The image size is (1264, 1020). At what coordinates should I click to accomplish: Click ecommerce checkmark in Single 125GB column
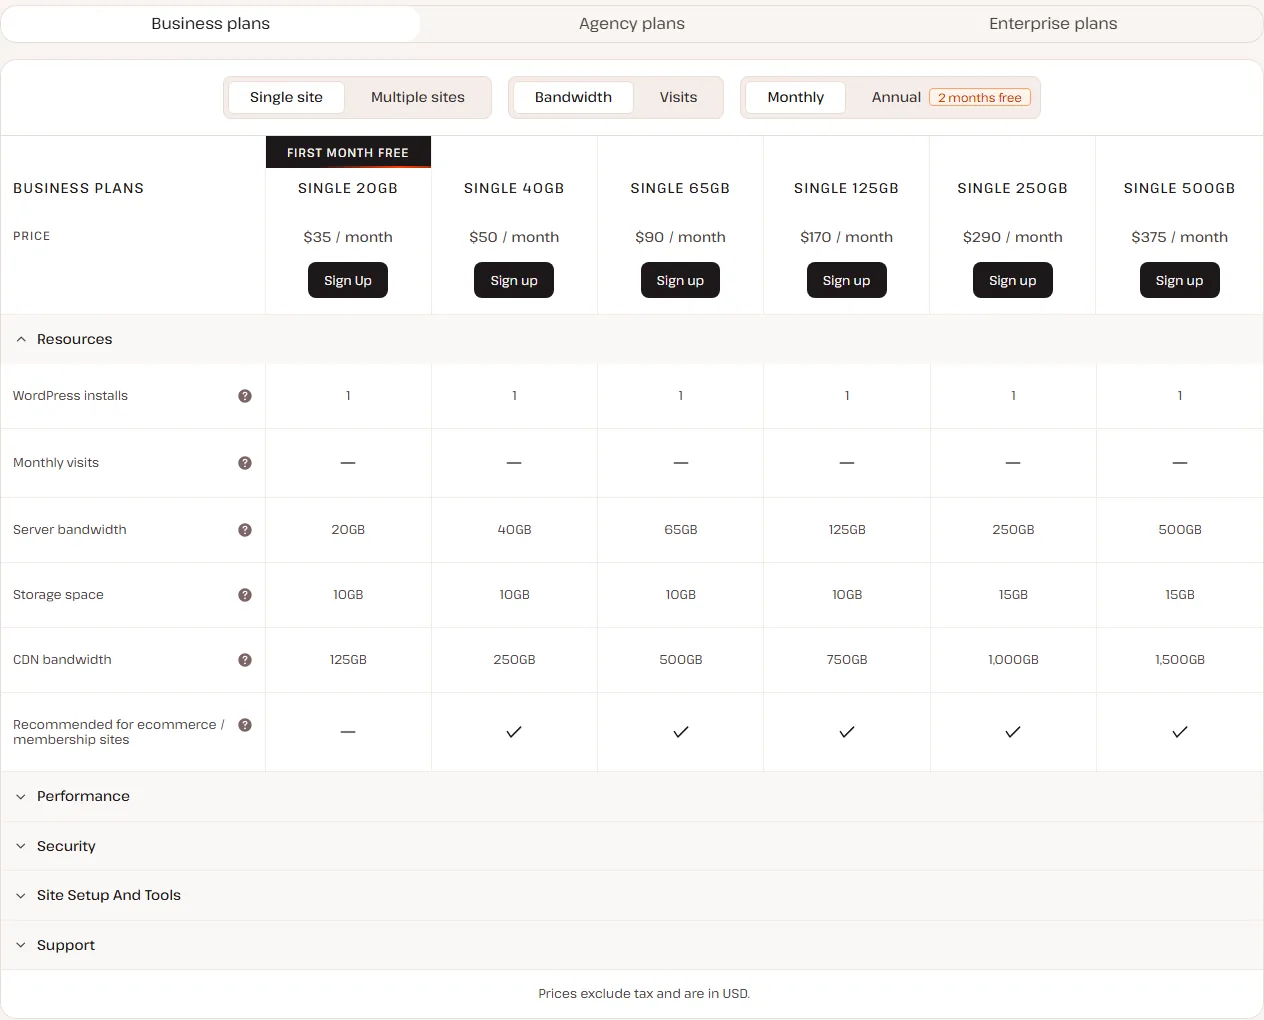(847, 732)
